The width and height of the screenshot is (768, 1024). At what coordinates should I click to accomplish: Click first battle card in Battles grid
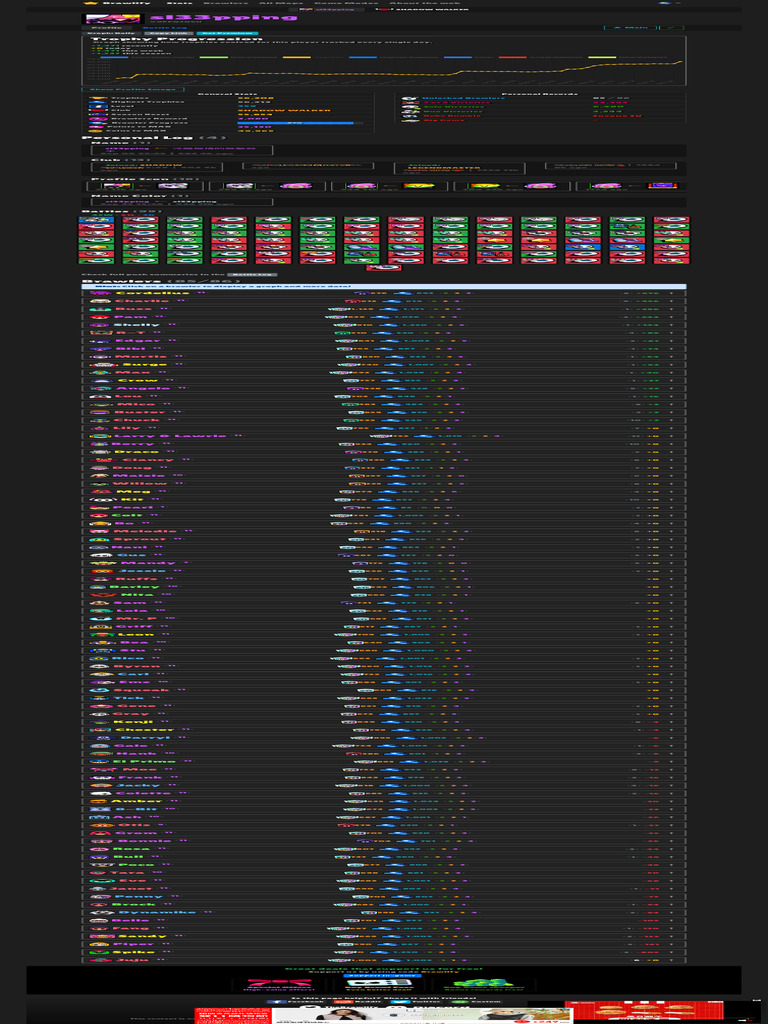click(x=96, y=221)
